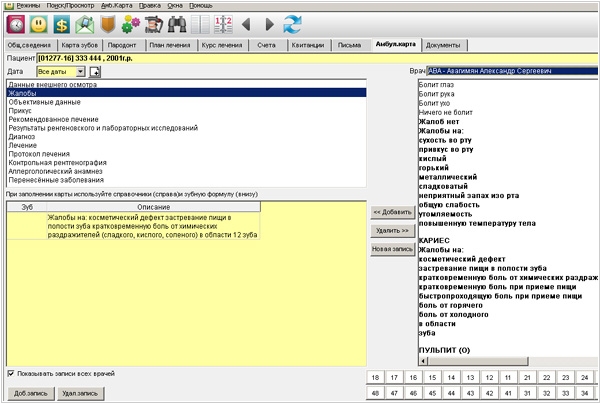Click the patient name field
The width and height of the screenshot is (600, 403).
[x=317, y=58]
